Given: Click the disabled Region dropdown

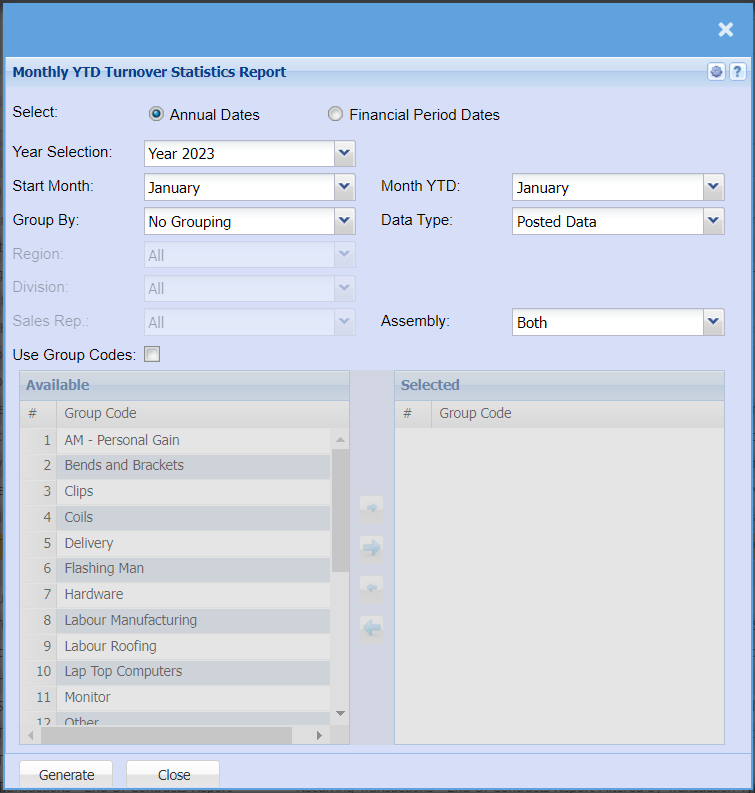Looking at the screenshot, I should click(x=249, y=255).
